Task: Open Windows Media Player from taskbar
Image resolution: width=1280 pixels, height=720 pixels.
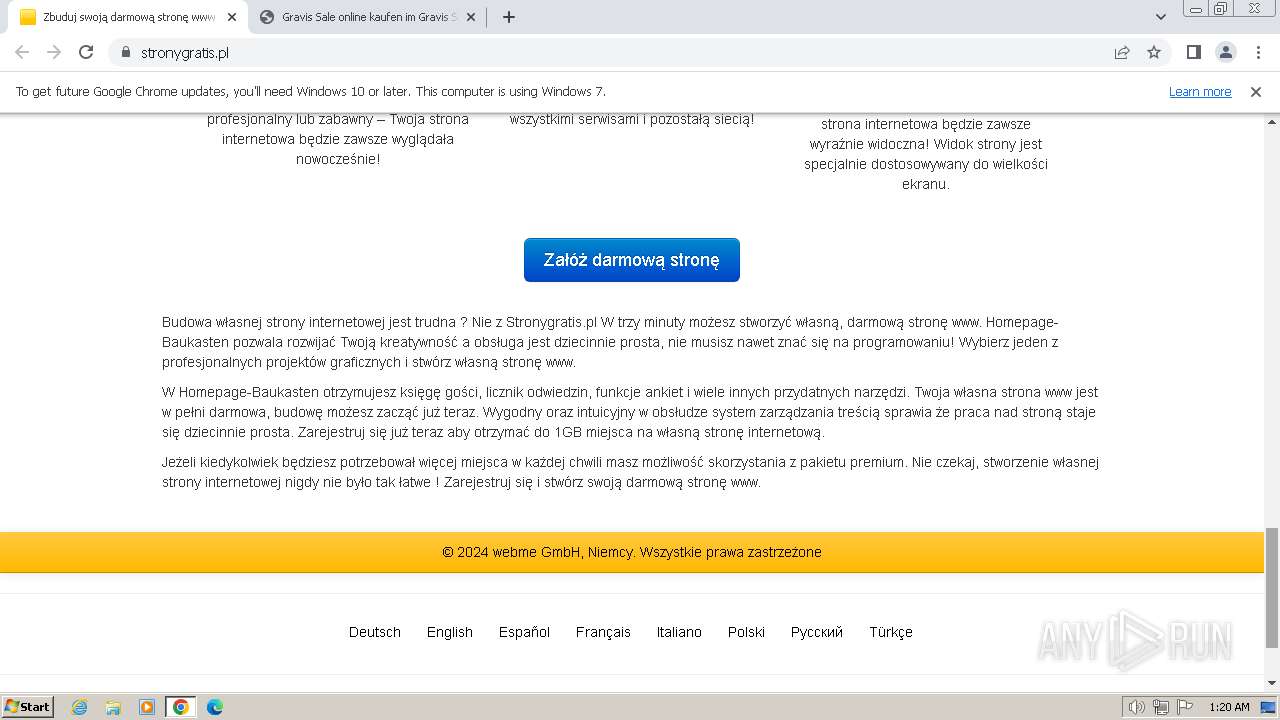Action: coord(147,707)
